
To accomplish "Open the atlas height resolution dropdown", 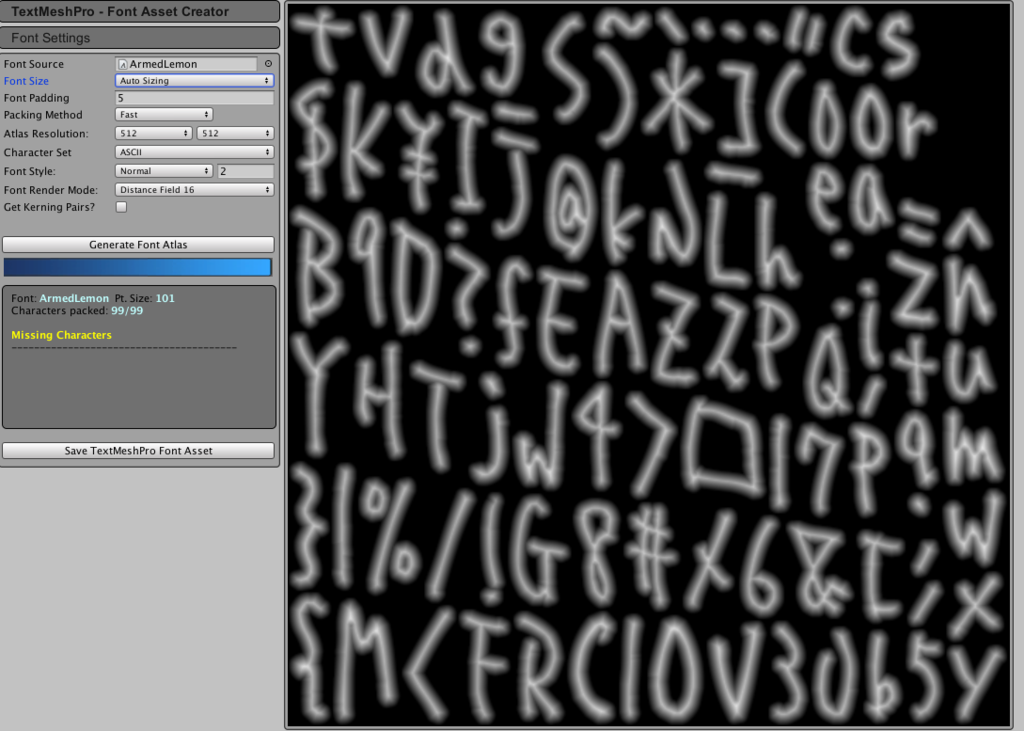I will pyautogui.click(x=235, y=132).
